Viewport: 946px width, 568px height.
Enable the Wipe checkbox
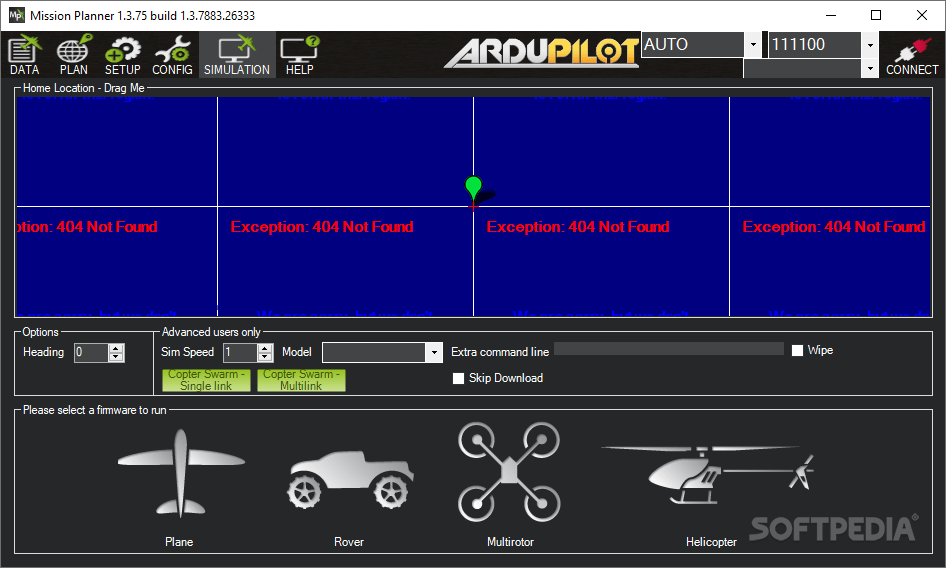pyautogui.click(x=797, y=350)
